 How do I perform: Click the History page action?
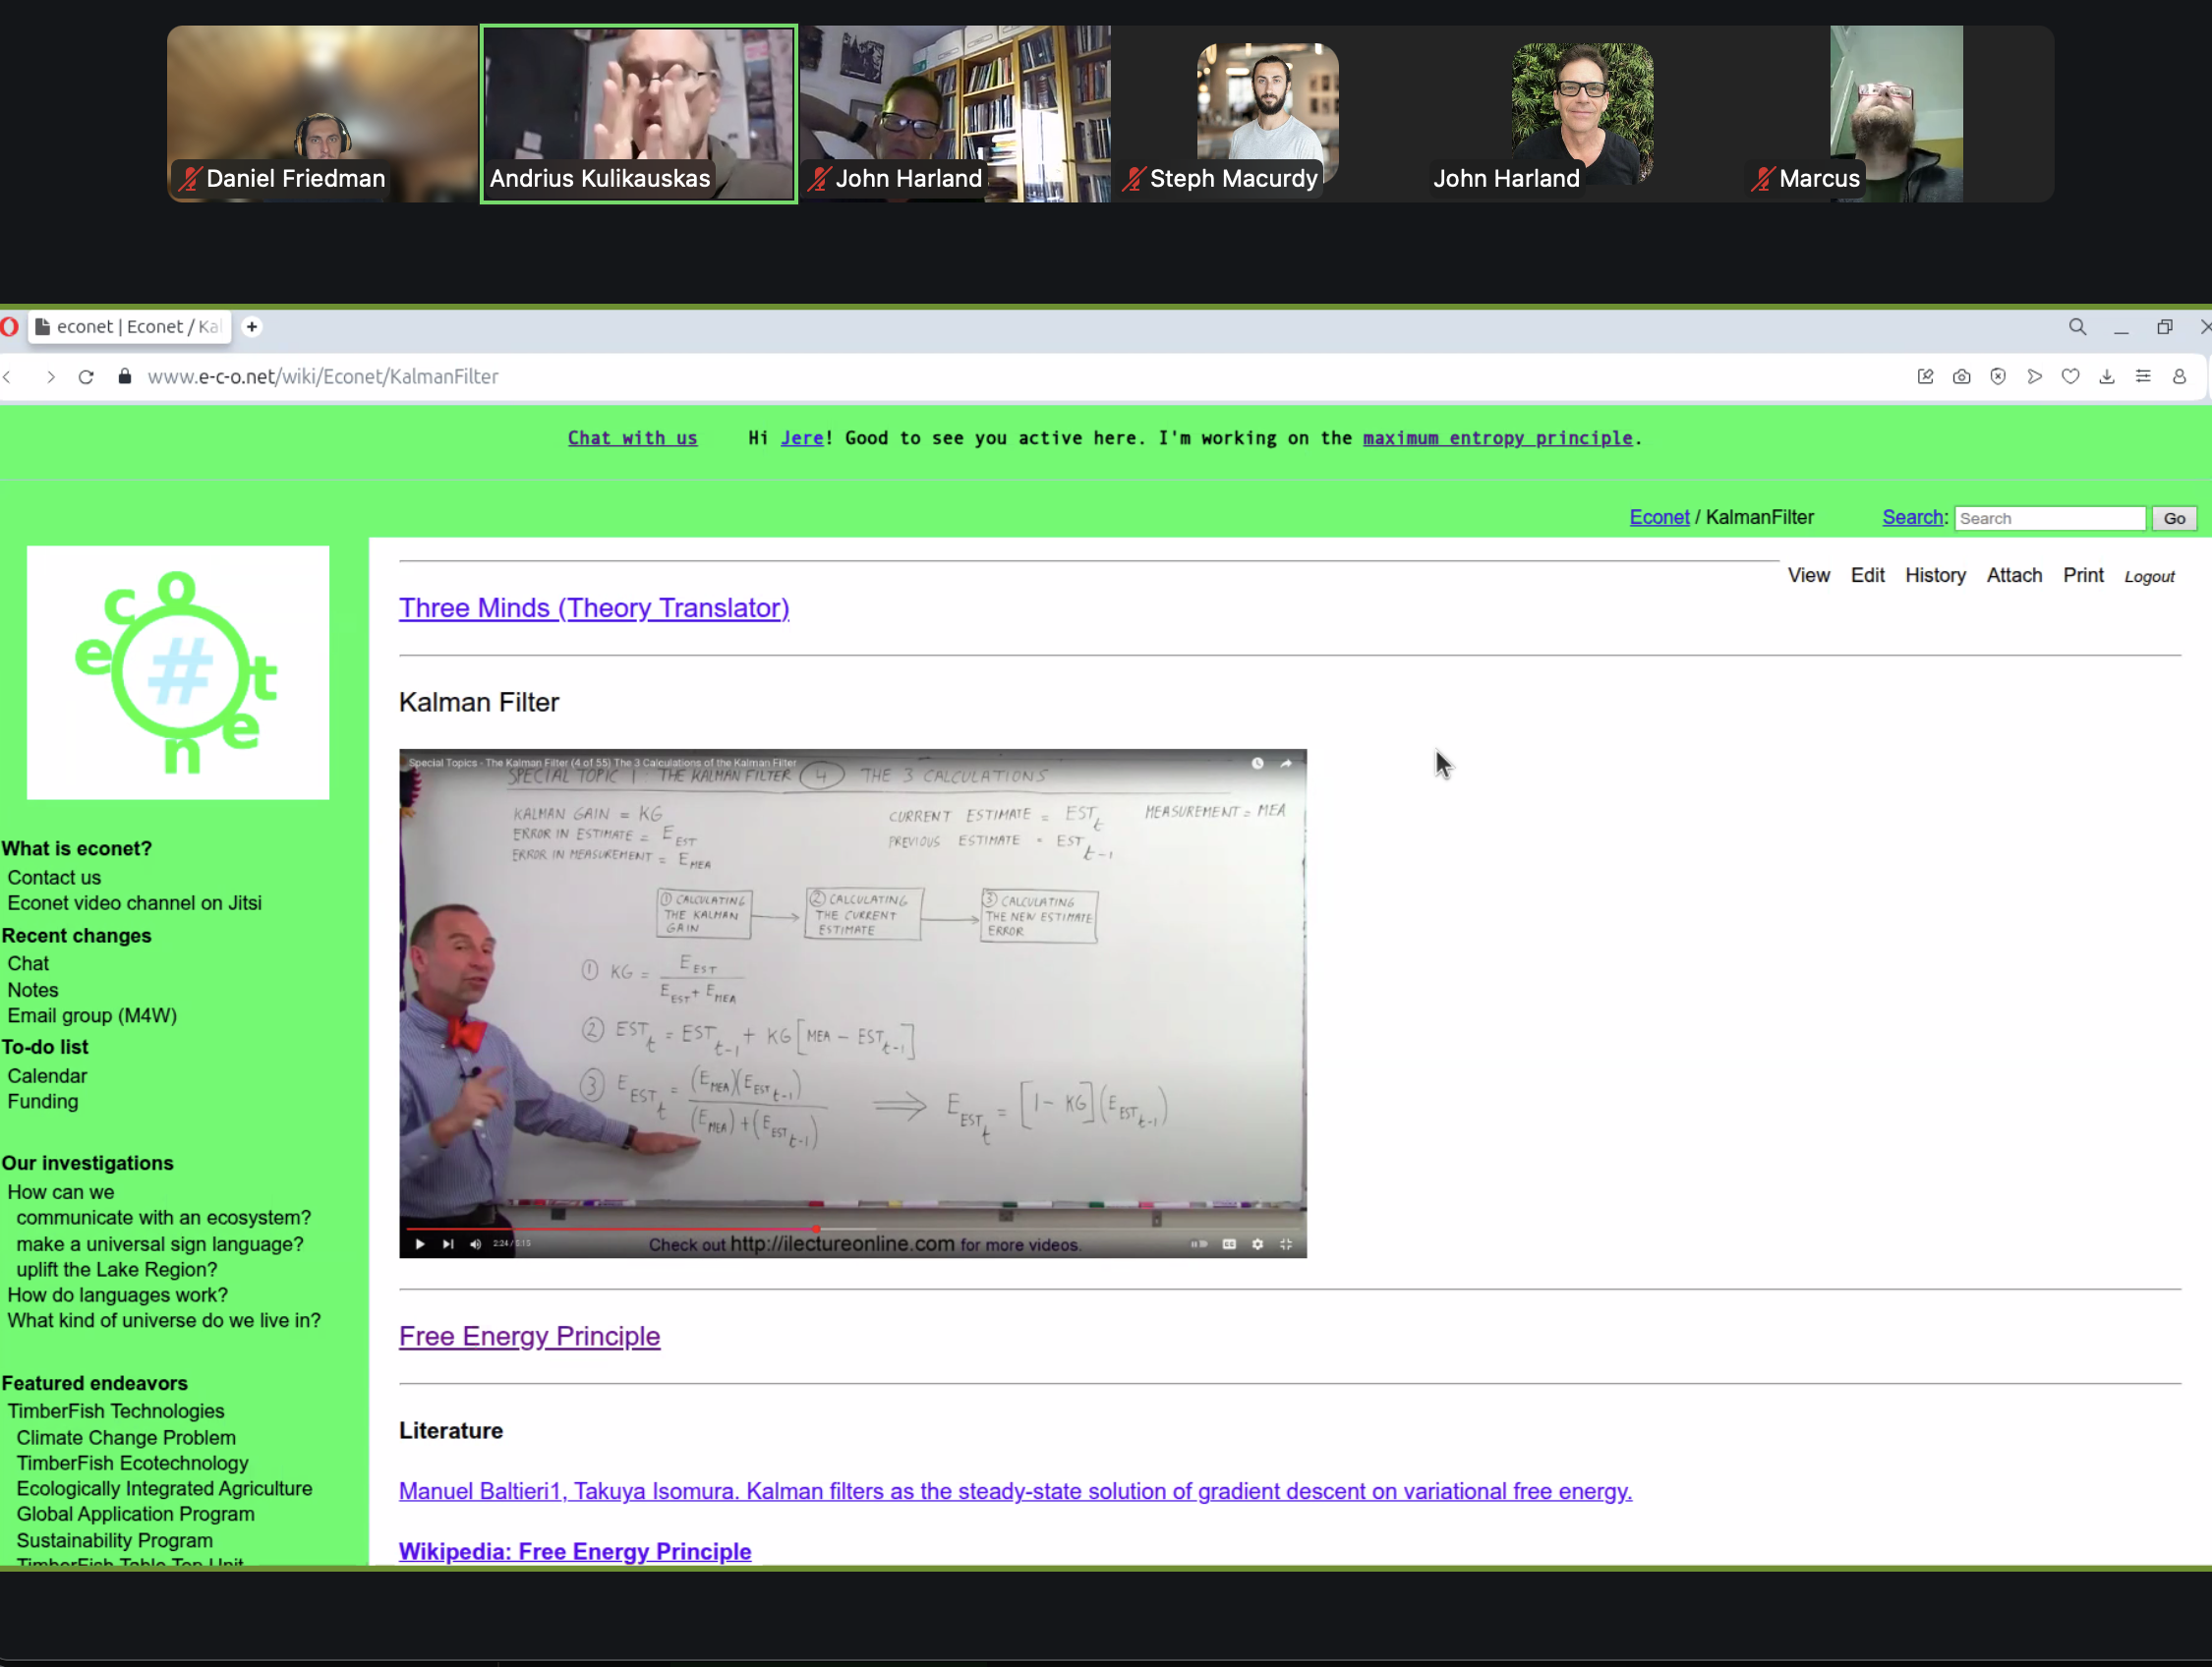click(x=1934, y=575)
